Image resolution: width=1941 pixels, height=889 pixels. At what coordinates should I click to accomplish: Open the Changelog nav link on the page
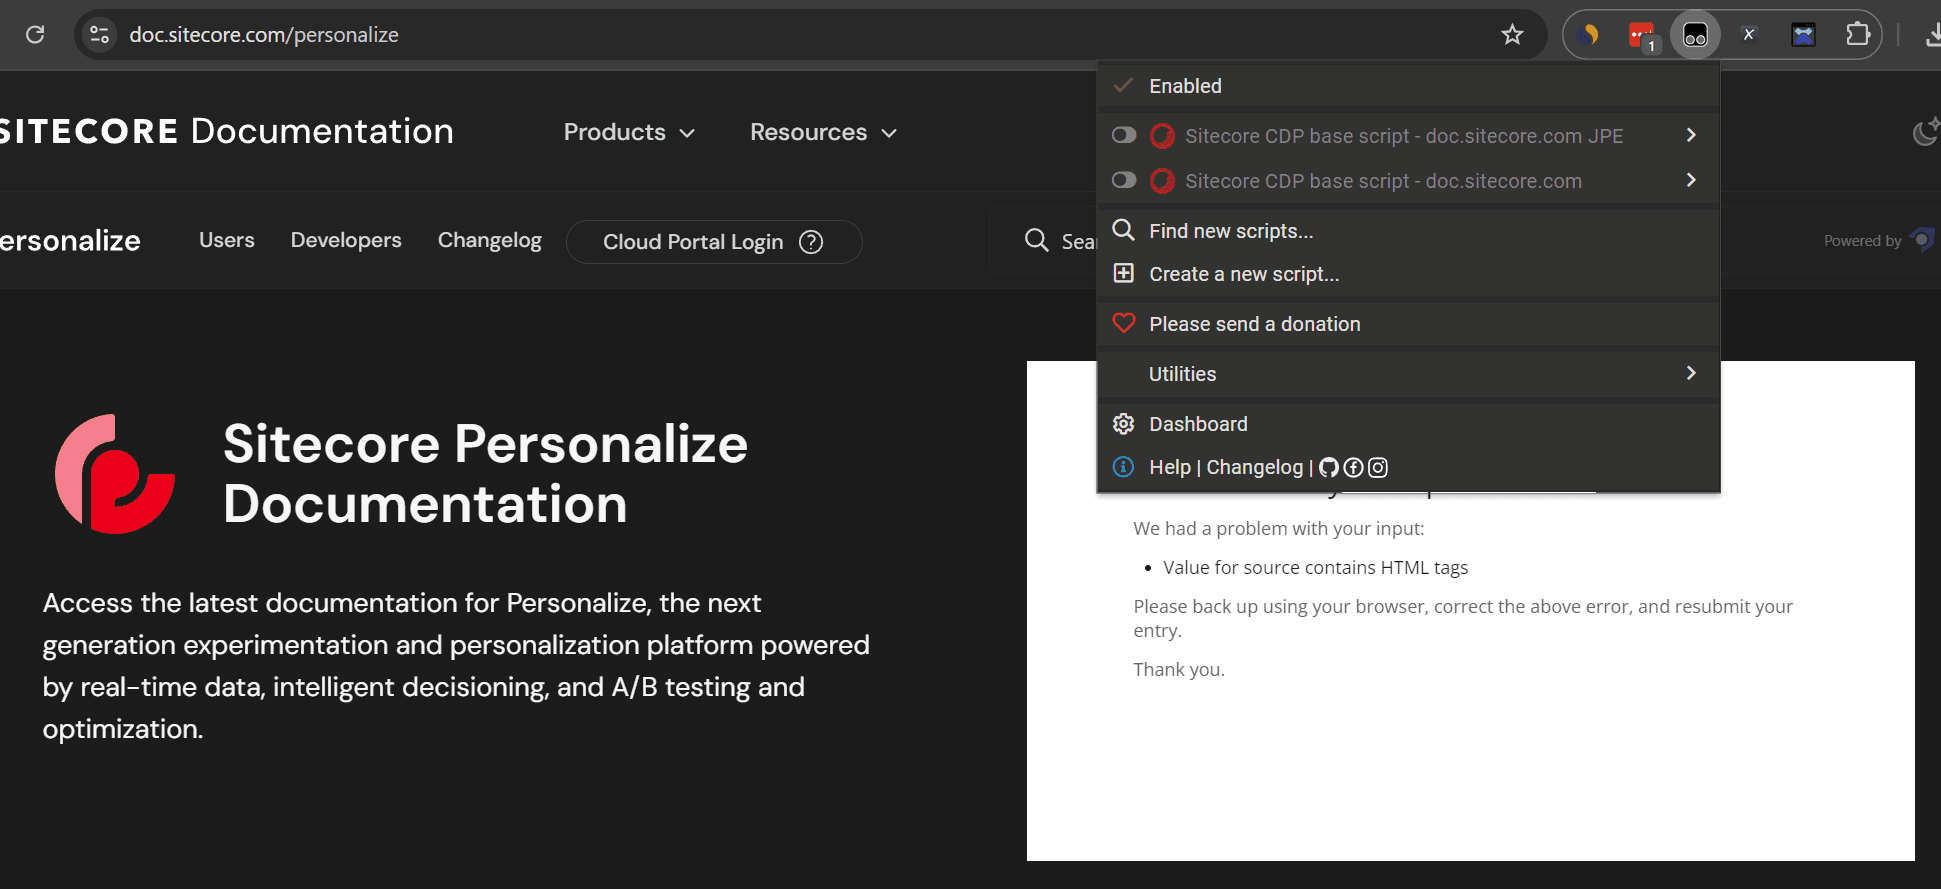(x=490, y=240)
